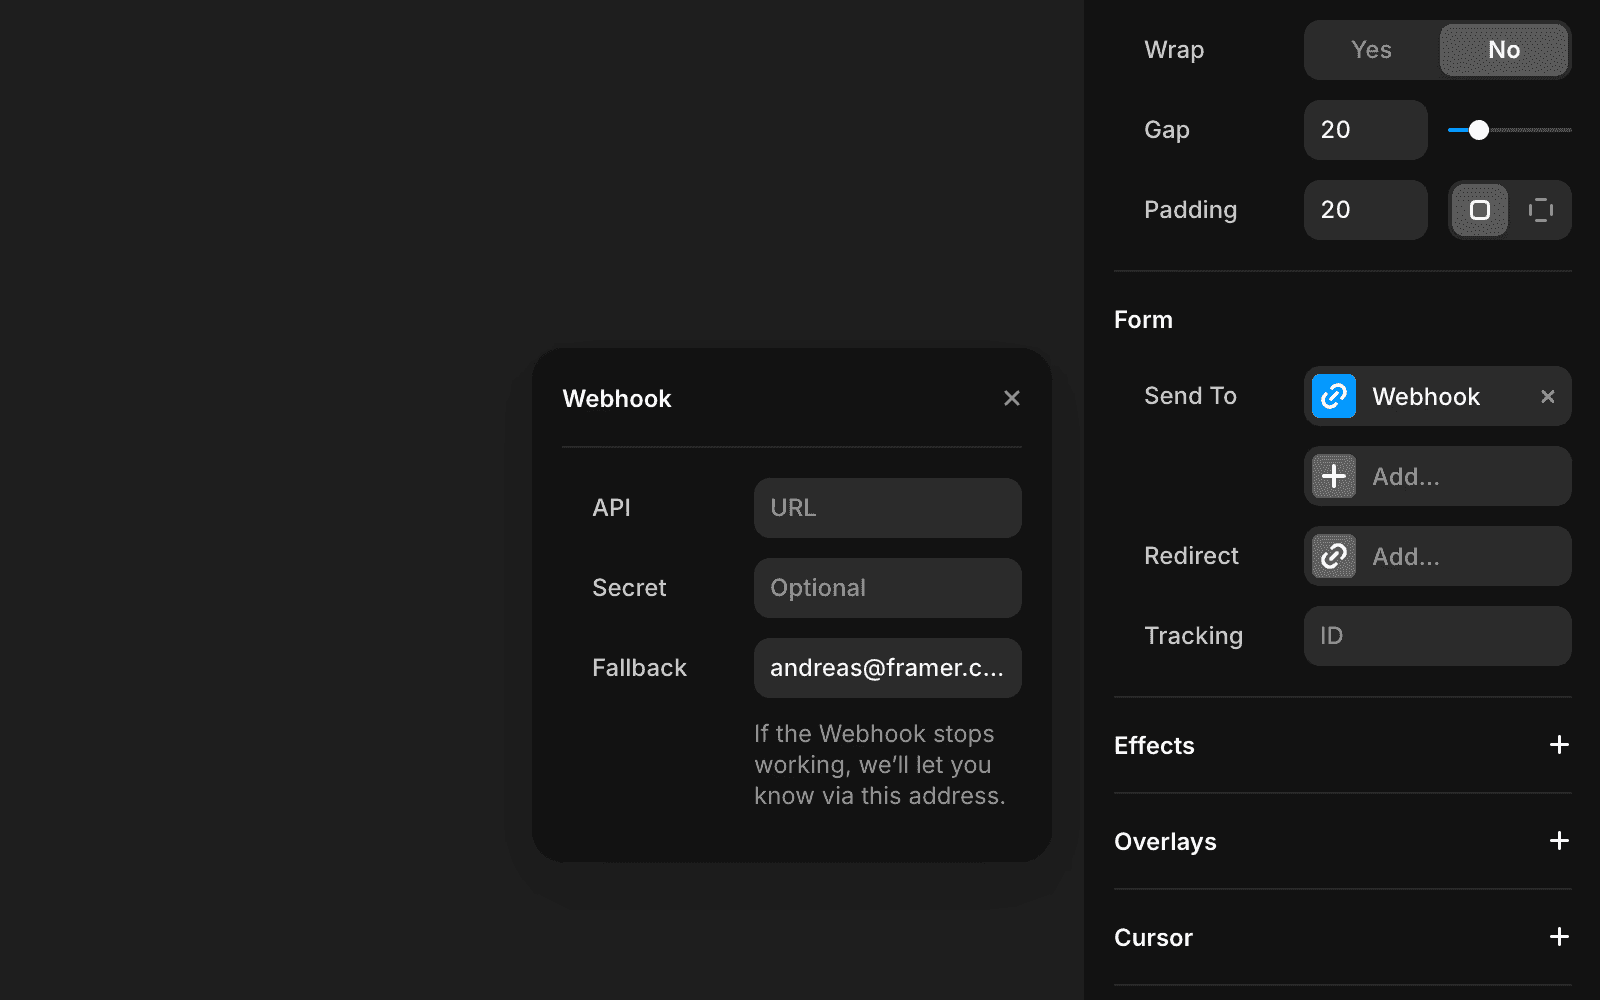This screenshot has height=1000, width=1600.
Task: Click the Gap slider handle
Action: click(1478, 129)
